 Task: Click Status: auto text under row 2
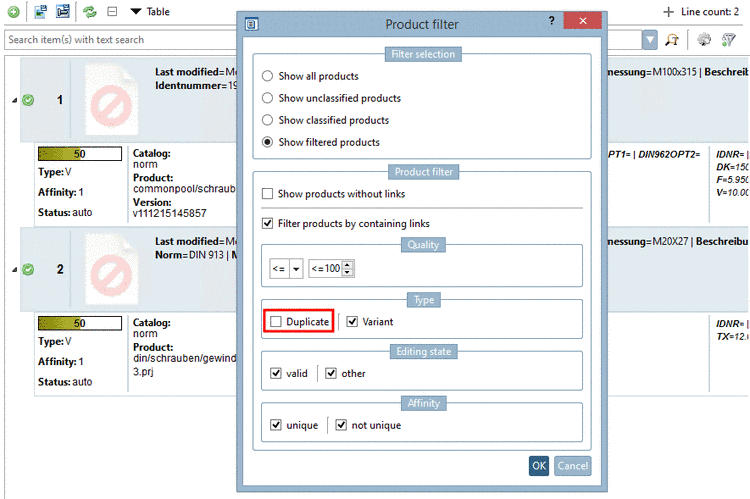(x=65, y=382)
